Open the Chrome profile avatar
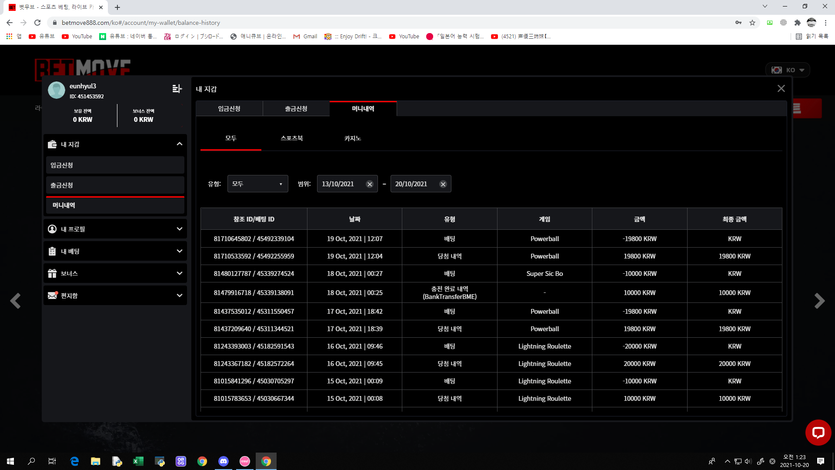The image size is (835, 470). point(811,22)
